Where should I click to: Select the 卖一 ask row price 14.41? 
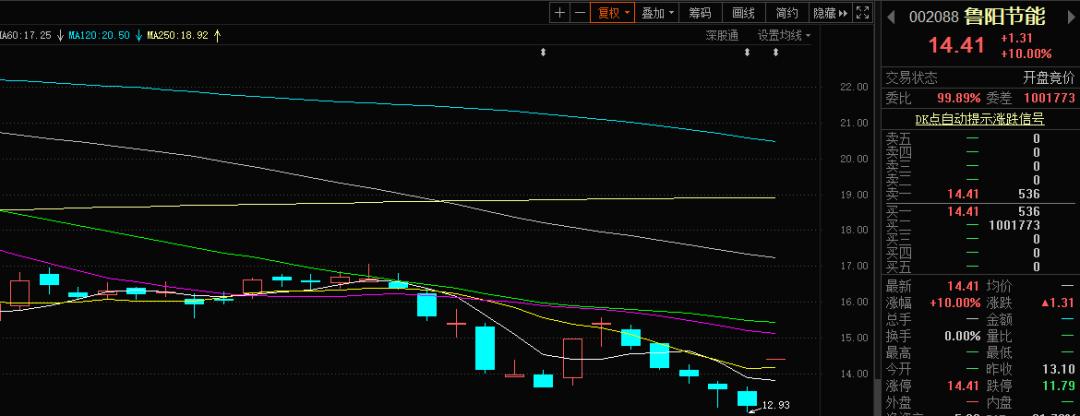963,194
